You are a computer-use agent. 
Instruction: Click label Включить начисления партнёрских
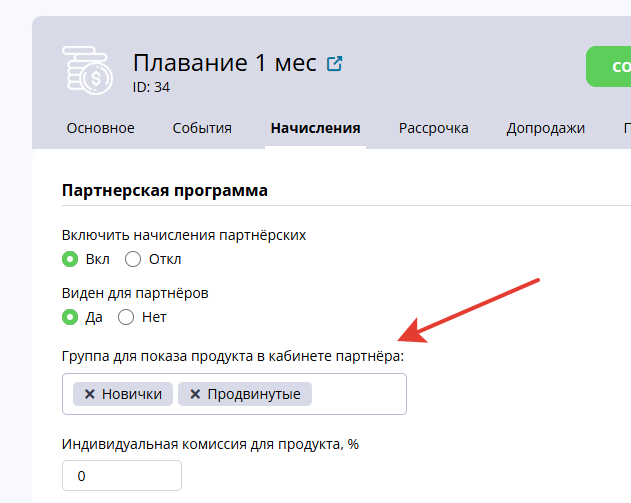click(x=184, y=235)
